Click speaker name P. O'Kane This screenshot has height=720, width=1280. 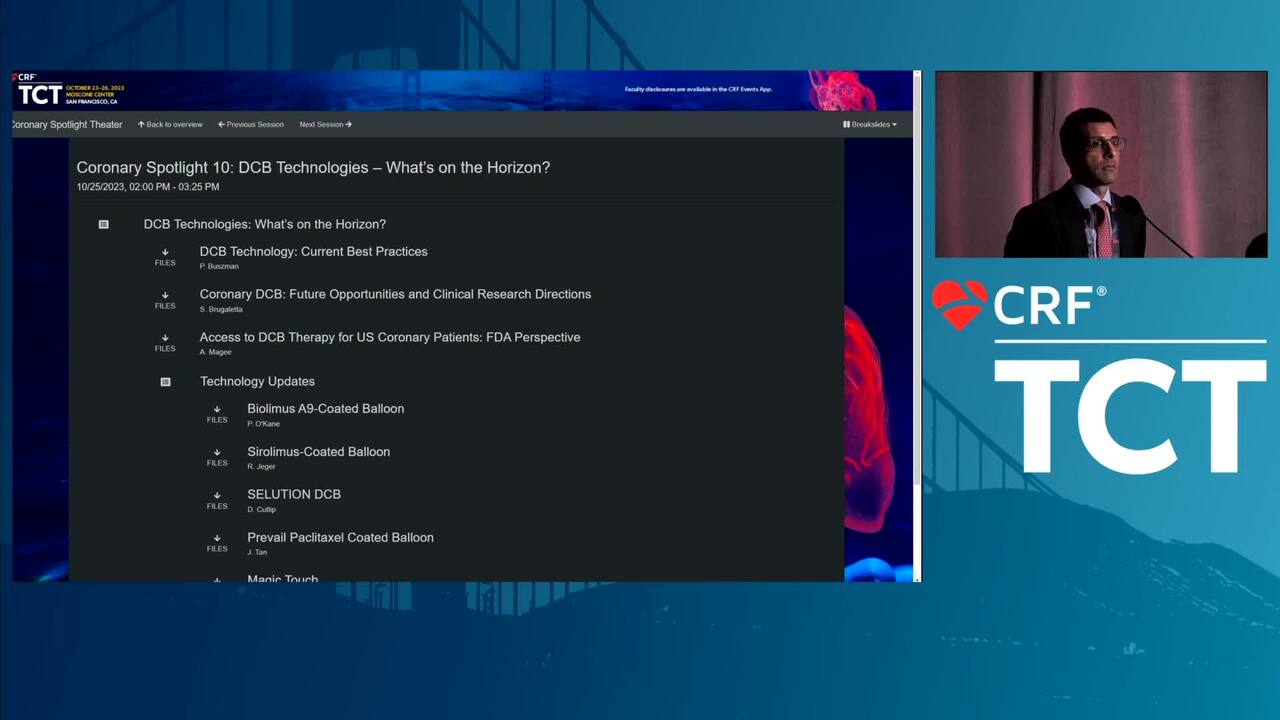coord(264,424)
